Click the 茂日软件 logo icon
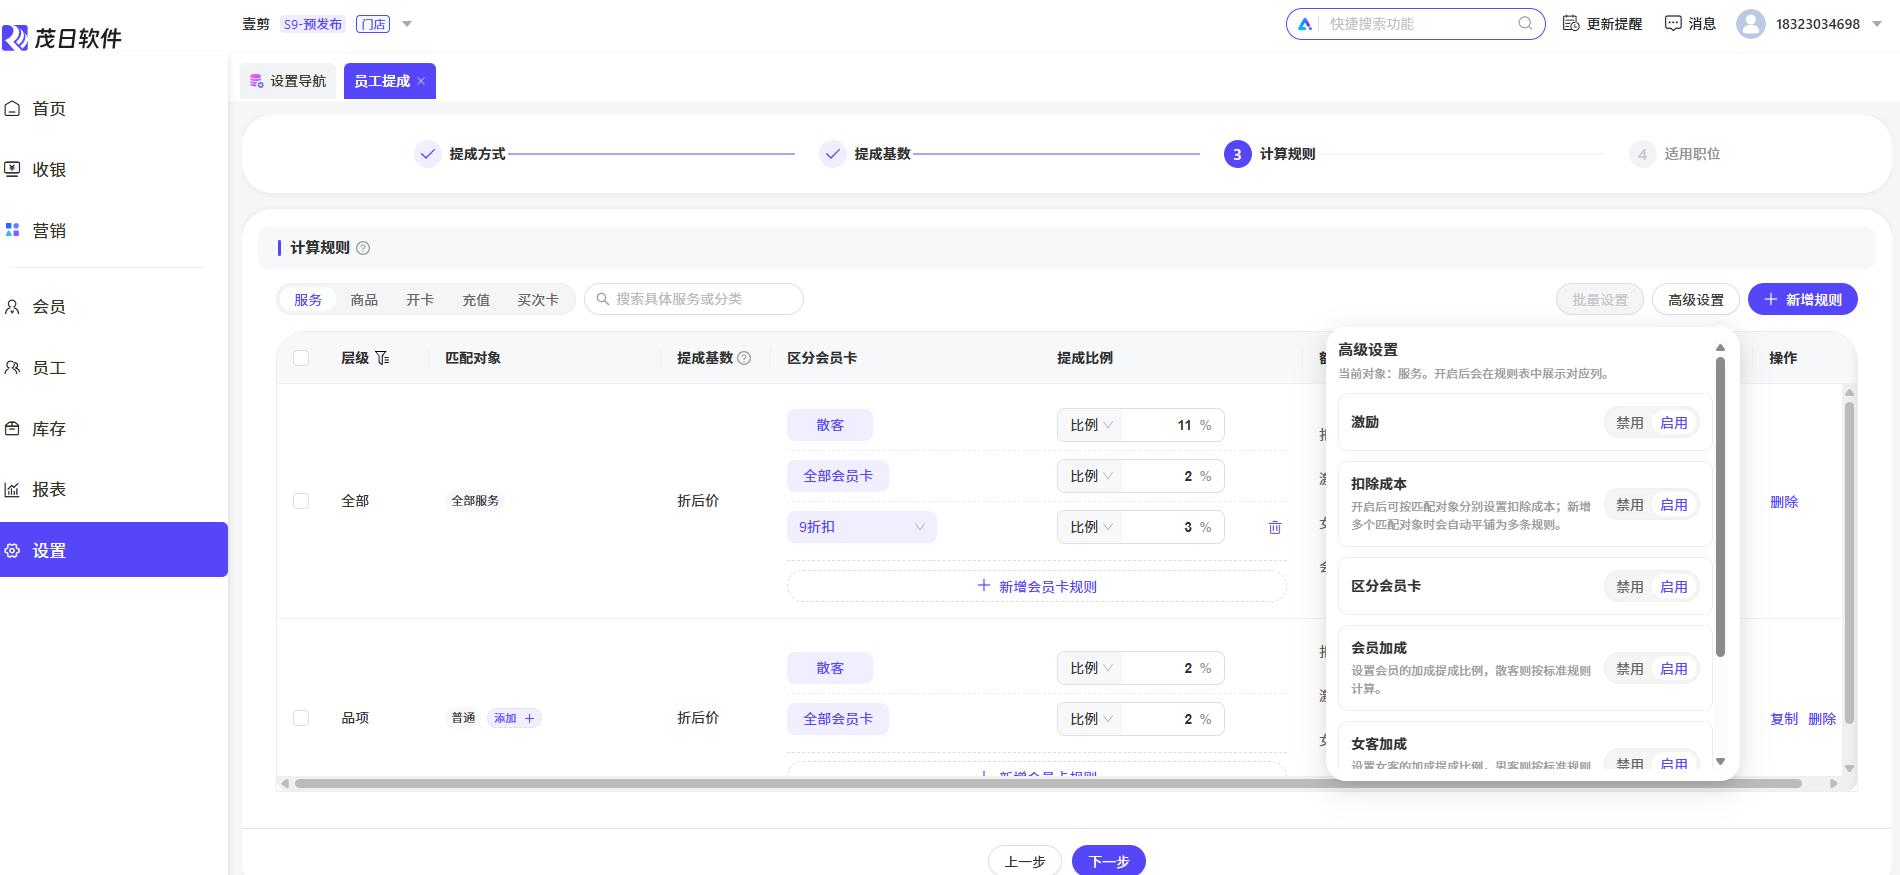 click(15, 38)
